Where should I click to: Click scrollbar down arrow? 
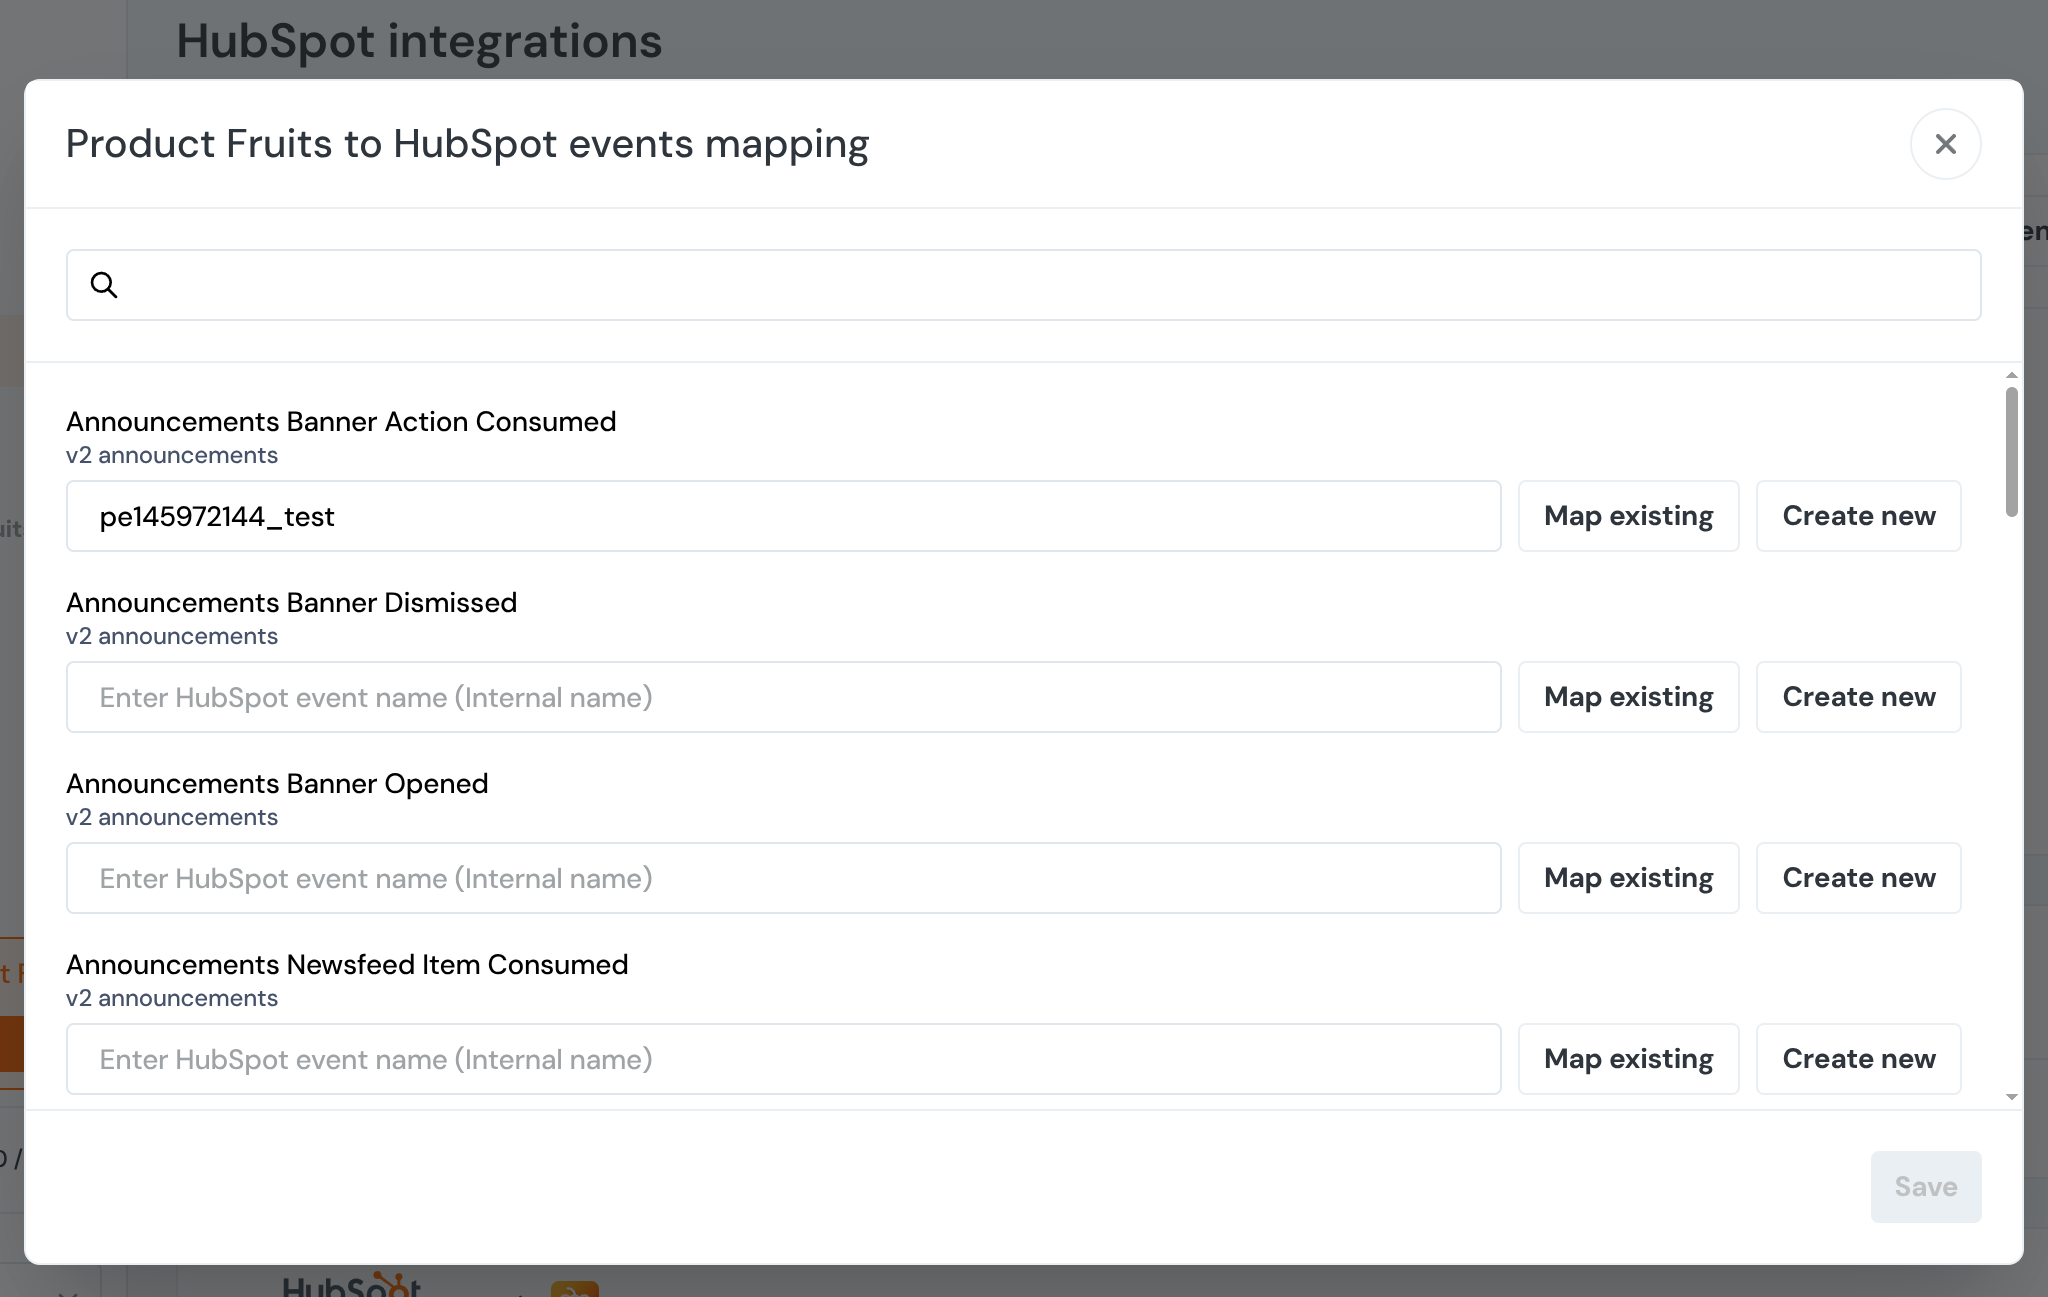coord(2011,1097)
